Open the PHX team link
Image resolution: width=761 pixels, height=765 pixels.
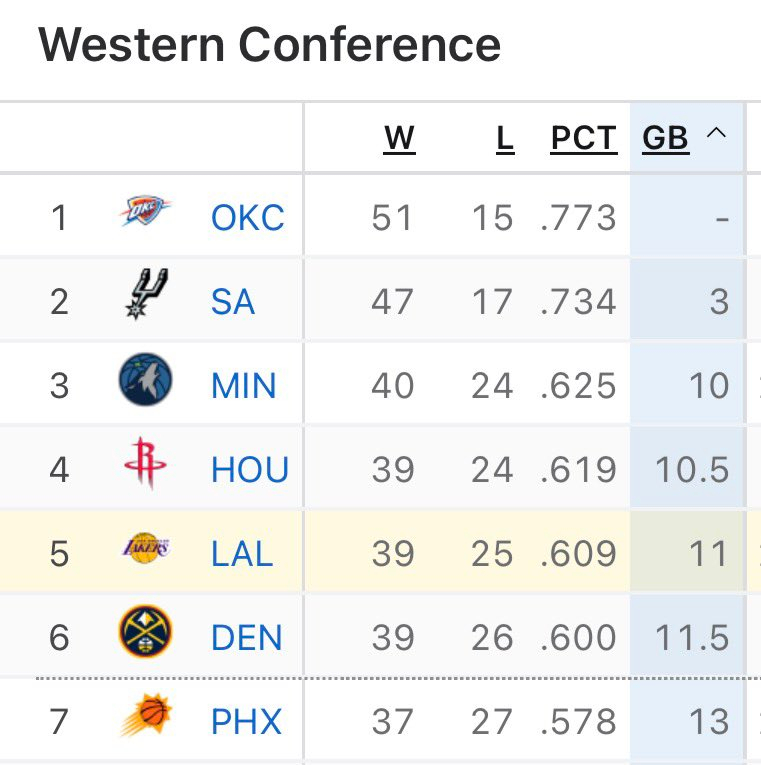[246, 721]
